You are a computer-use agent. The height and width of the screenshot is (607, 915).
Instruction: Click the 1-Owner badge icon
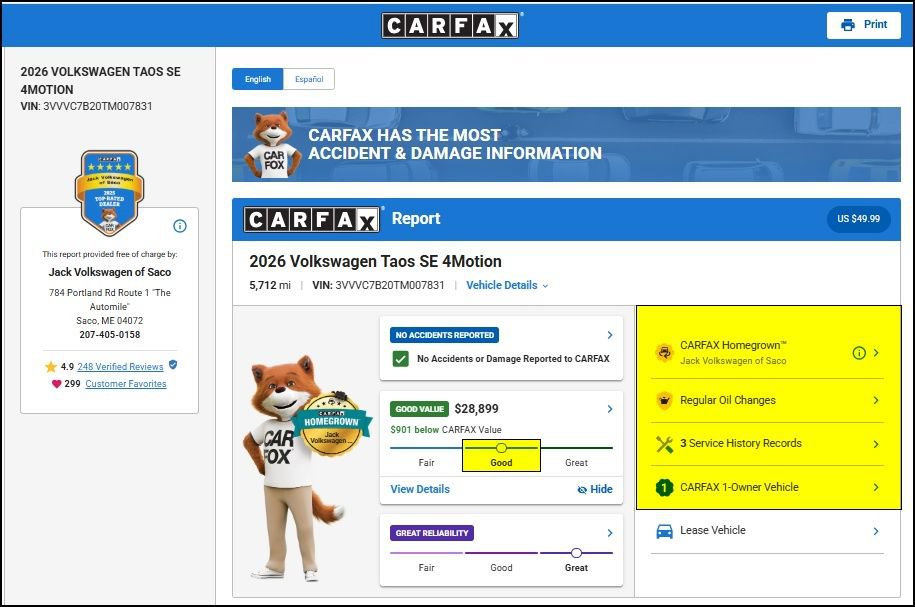[x=664, y=487]
